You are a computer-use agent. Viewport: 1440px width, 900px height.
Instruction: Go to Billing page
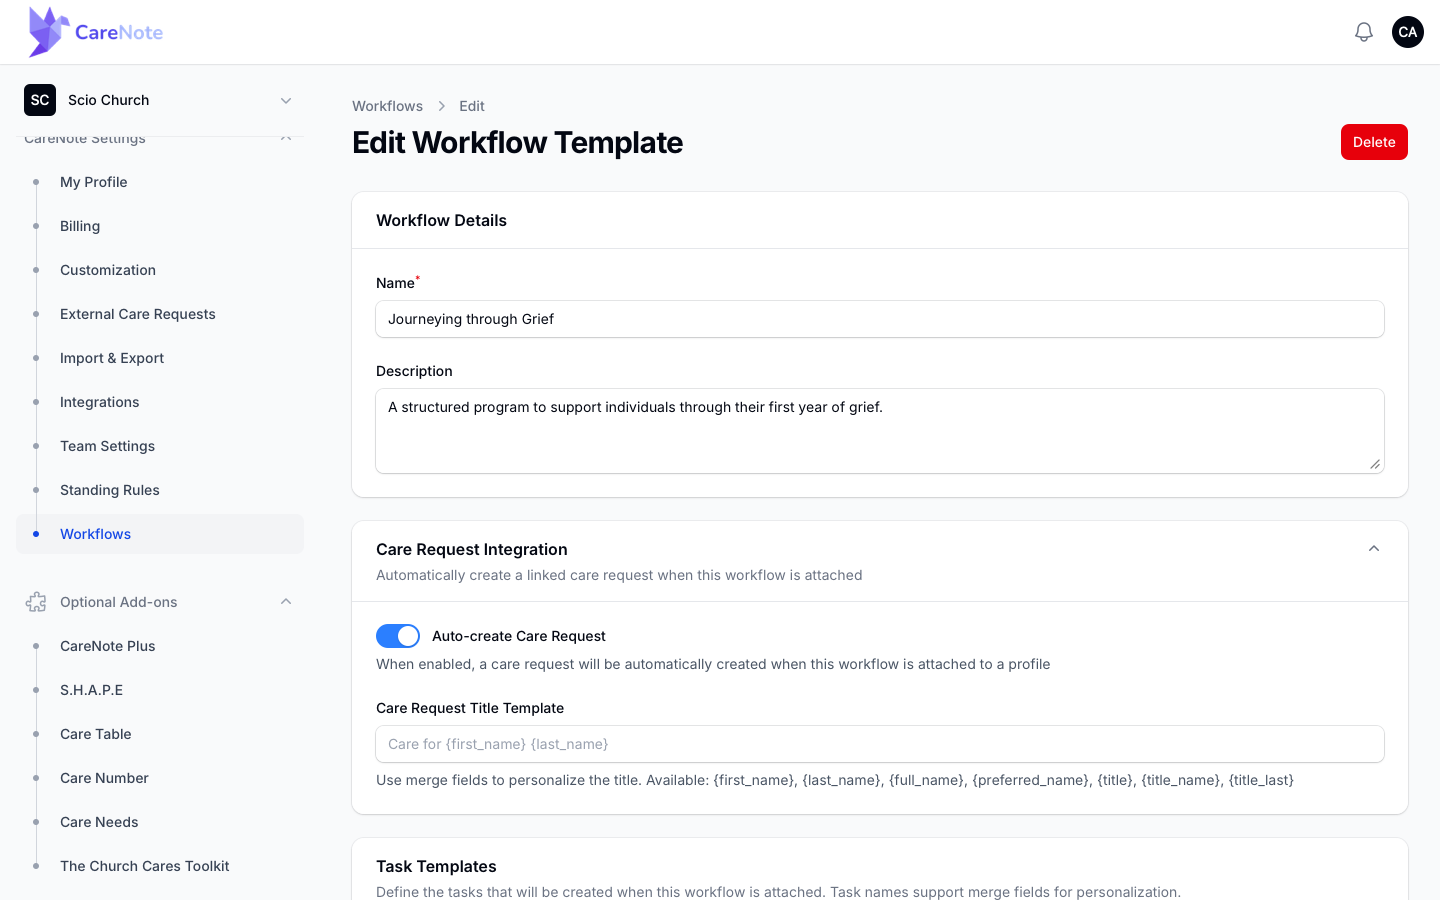pyautogui.click(x=160, y=226)
